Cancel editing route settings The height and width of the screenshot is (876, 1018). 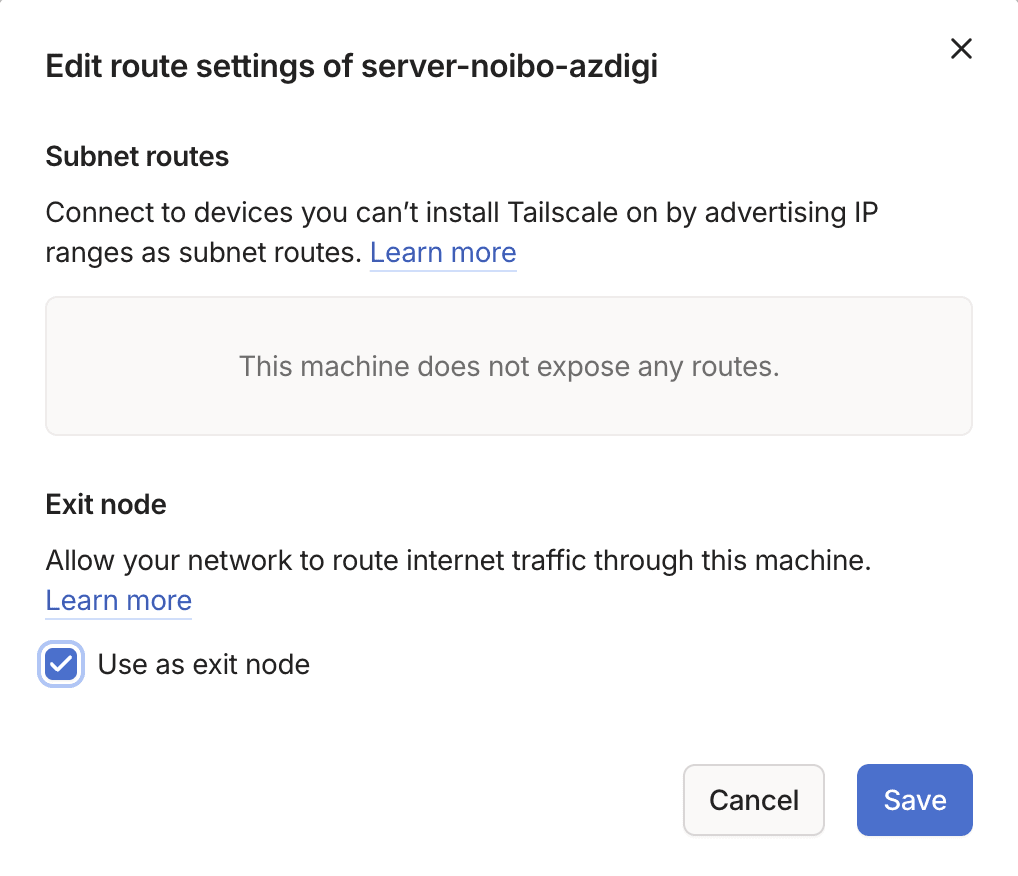coord(753,800)
